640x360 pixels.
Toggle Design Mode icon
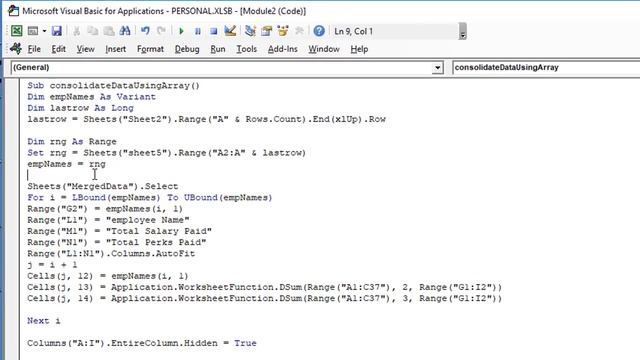point(230,31)
